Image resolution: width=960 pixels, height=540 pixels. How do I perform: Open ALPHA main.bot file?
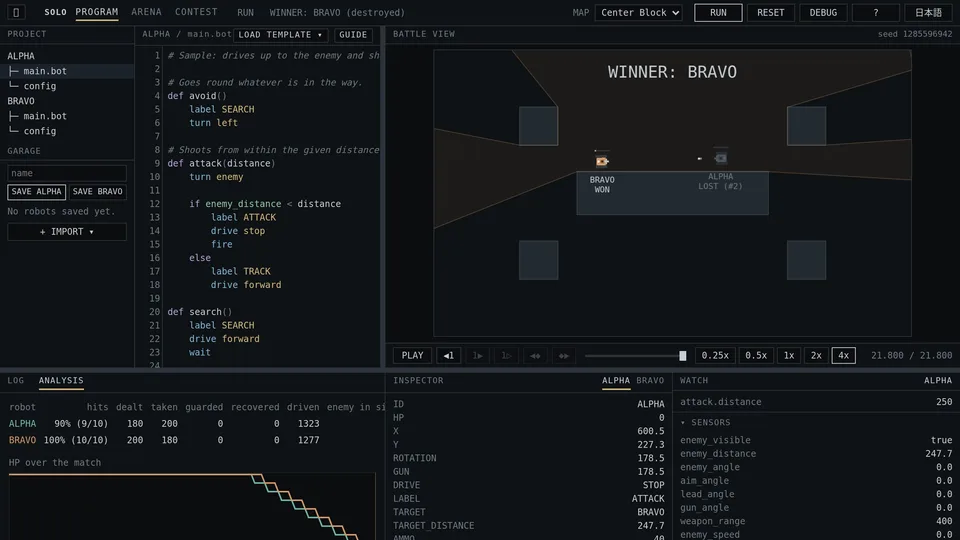point(67,71)
